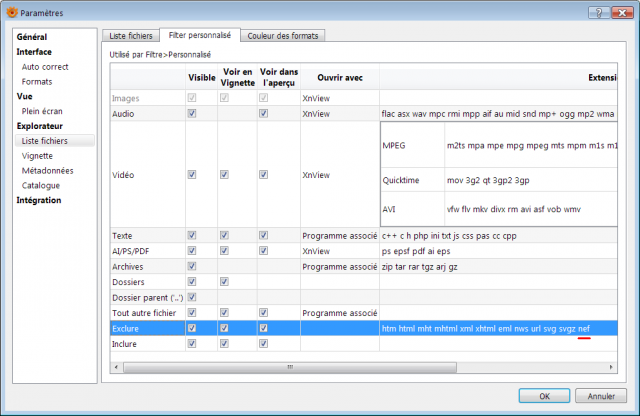Open Métadonnées settings in sidebar

(47, 171)
